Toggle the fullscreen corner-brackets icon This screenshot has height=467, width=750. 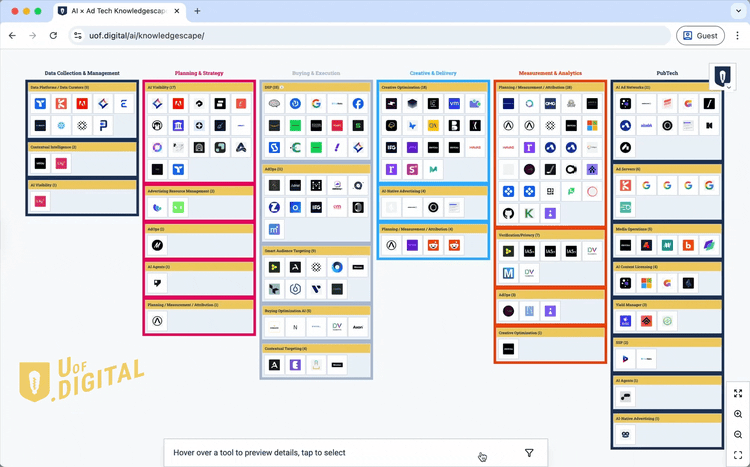[x=738, y=455]
